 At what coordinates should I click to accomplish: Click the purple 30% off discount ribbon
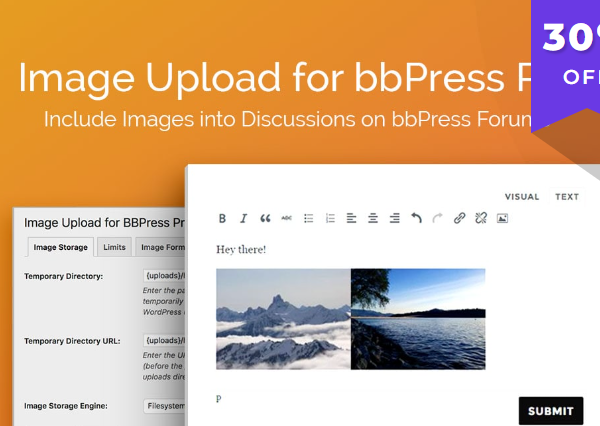566,57
